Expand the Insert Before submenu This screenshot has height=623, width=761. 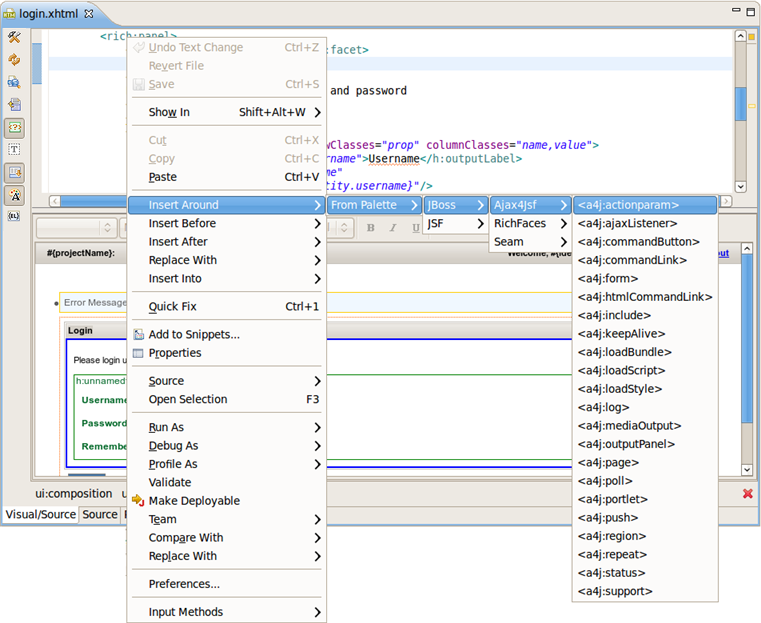227,223
